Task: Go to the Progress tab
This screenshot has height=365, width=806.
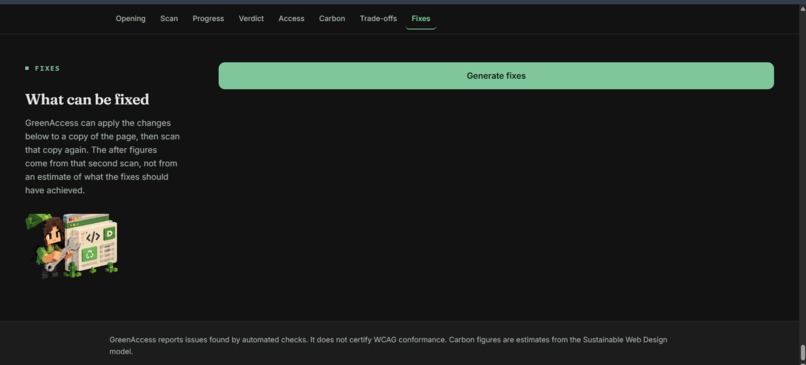Action: pyautogui.click(x=208, y=19)
